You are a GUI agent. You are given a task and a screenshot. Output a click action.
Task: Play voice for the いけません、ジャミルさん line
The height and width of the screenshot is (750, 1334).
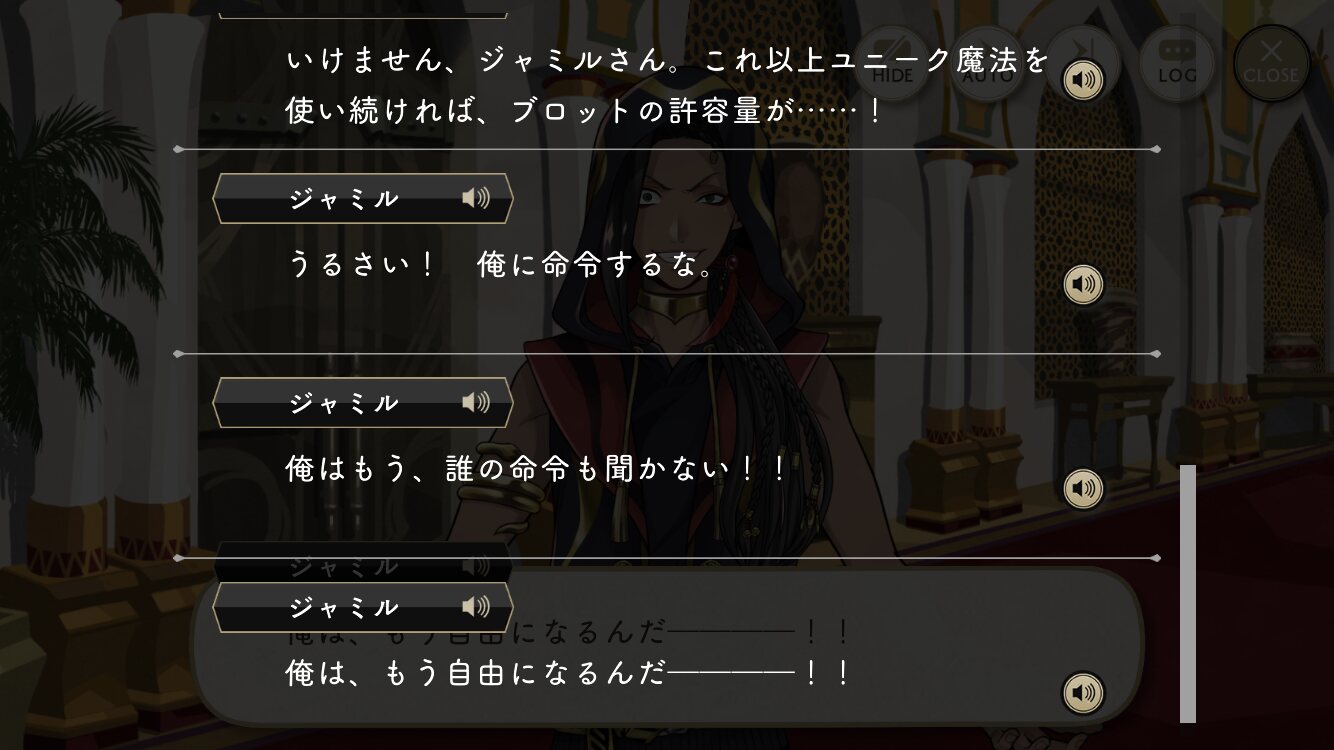tap(1083, 80)
